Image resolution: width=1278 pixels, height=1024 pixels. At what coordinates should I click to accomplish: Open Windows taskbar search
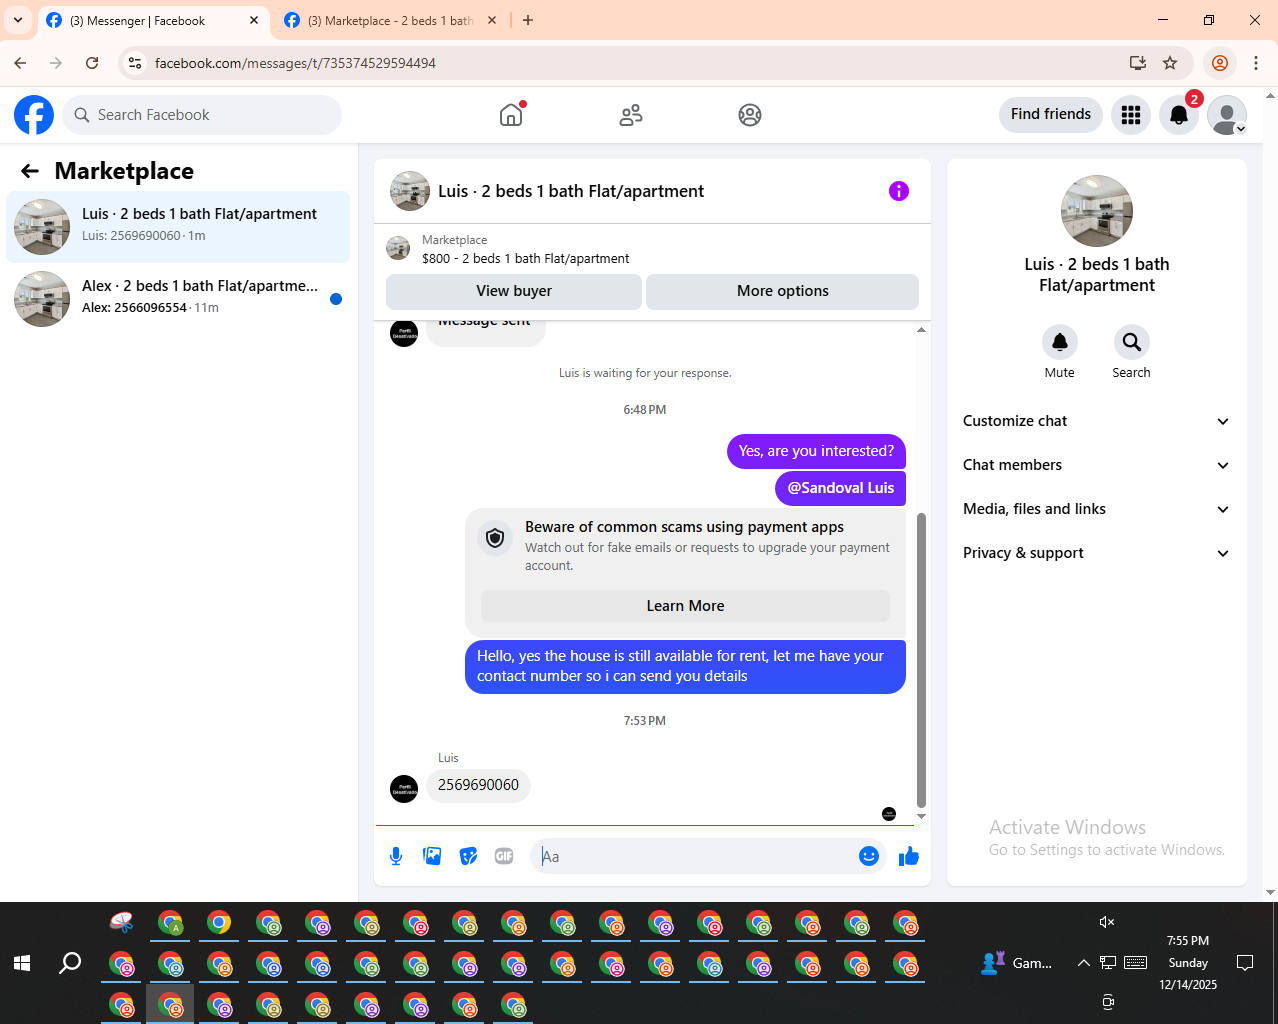[x=70, y=963]
